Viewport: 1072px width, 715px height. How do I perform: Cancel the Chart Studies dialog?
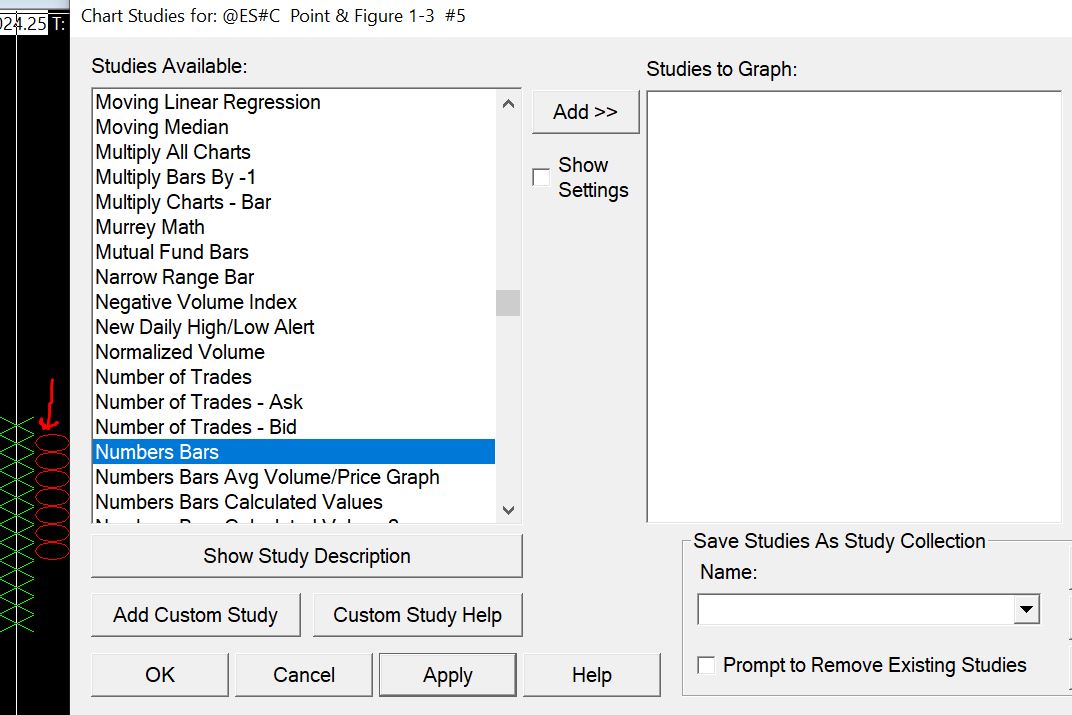pos(304,675)
